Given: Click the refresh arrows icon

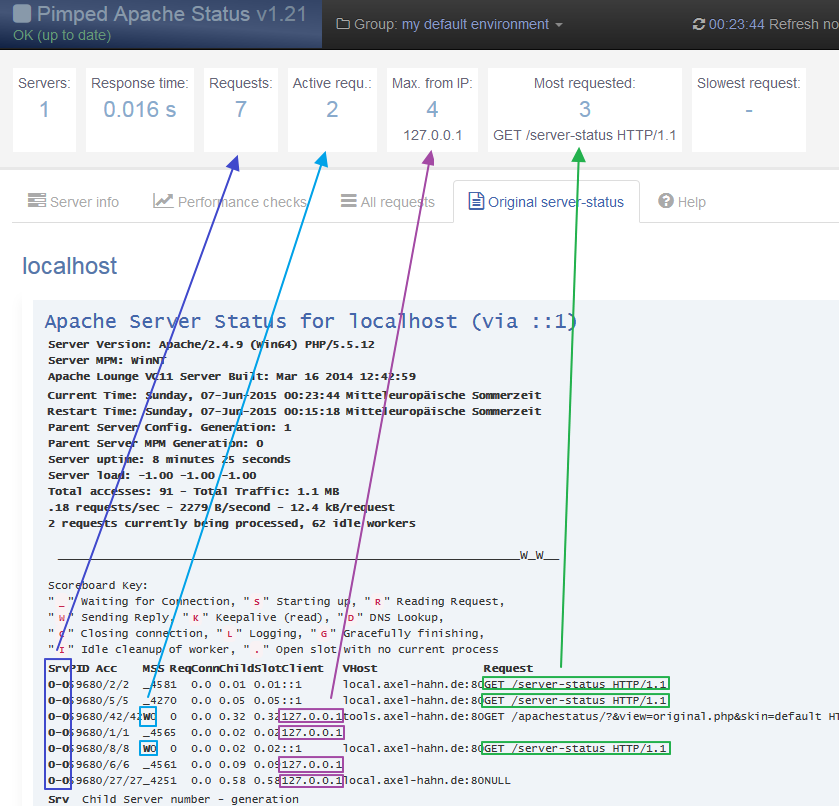Looking at the screenshot, I should coord(699,24).
